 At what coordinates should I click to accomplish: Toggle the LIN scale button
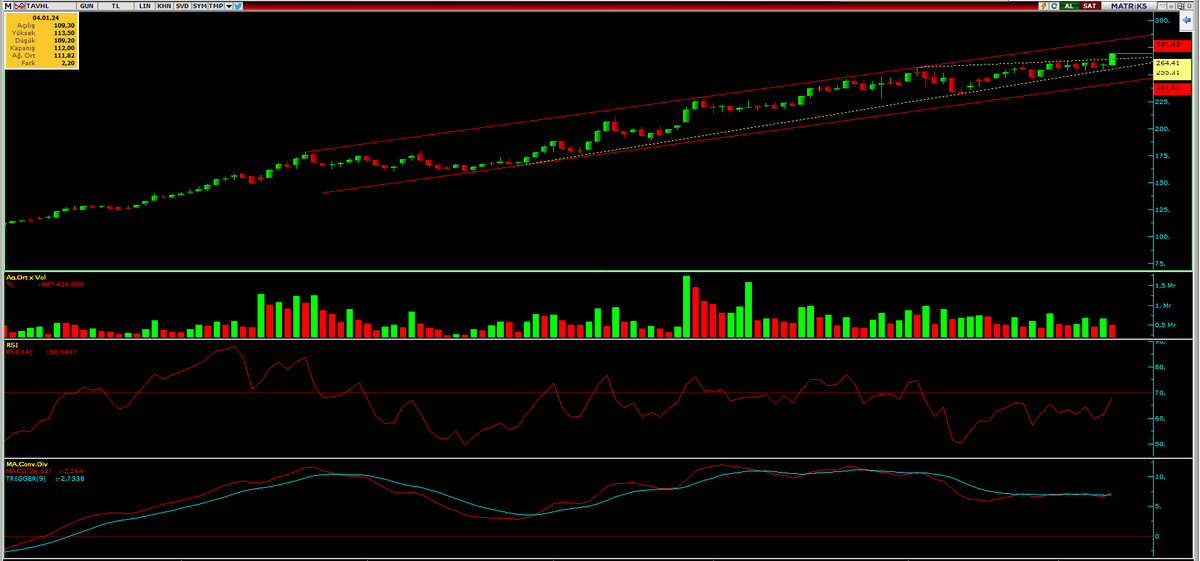coord(145,6)
